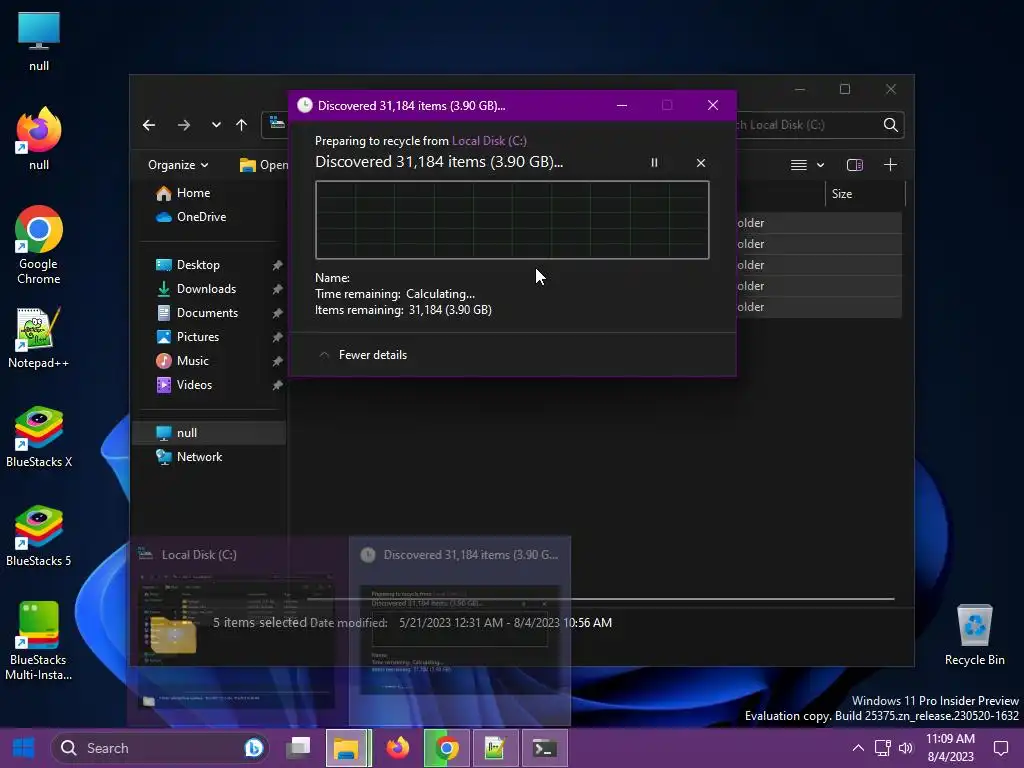
Task: Toggle the preview pane
Action: pyautogui.click(x=854, y=165)
